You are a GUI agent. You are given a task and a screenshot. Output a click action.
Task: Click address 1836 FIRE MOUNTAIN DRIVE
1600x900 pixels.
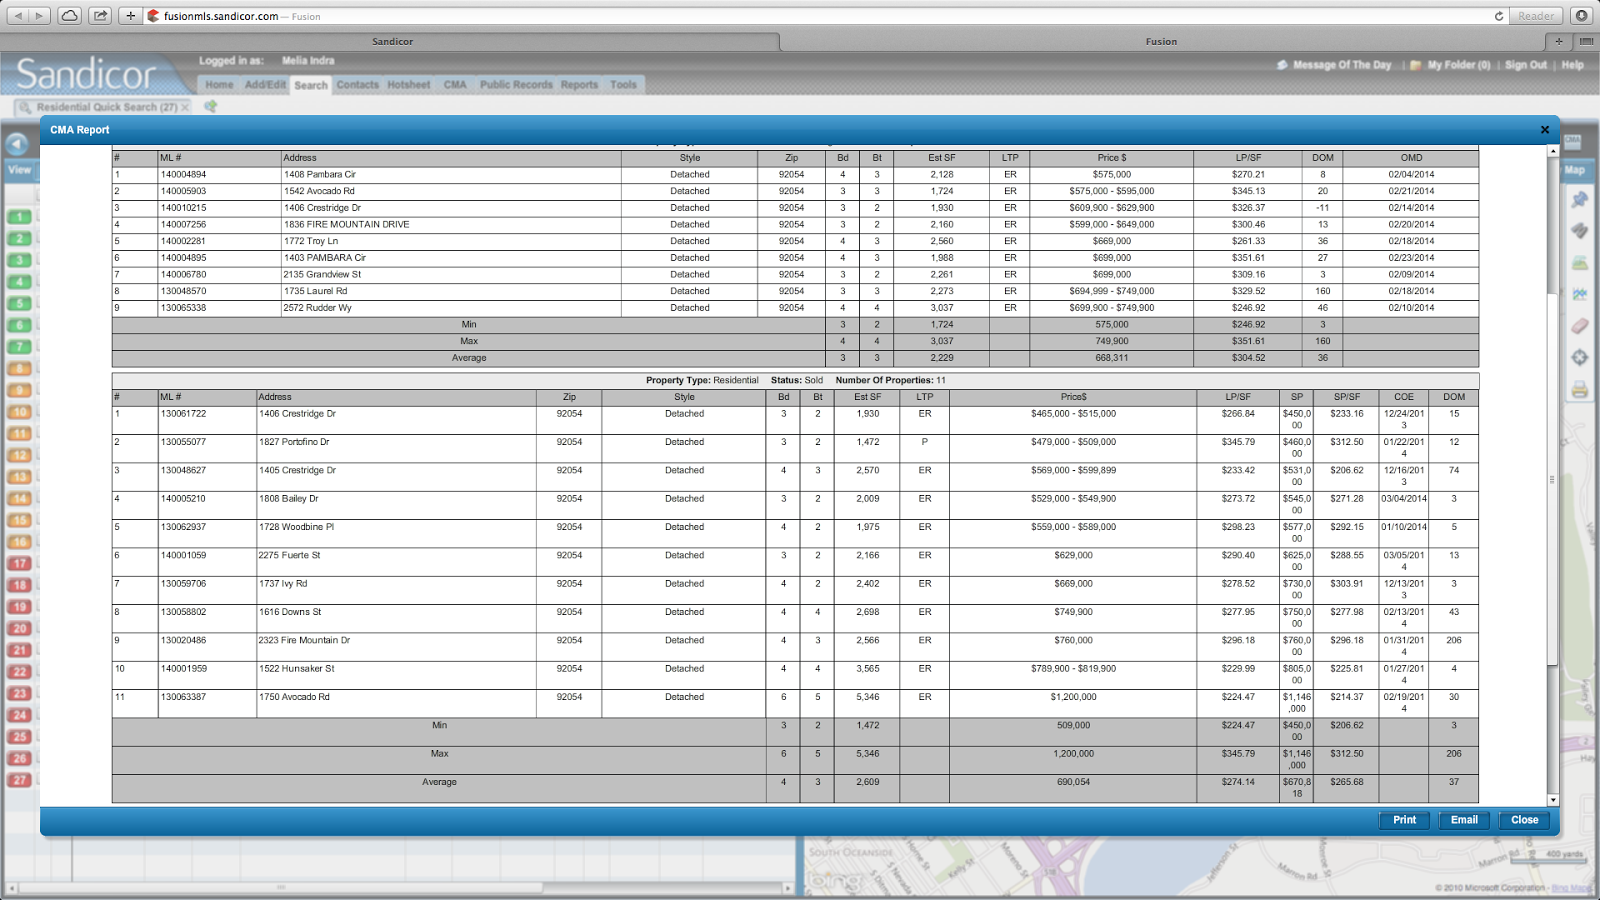(x=346, y=224)
